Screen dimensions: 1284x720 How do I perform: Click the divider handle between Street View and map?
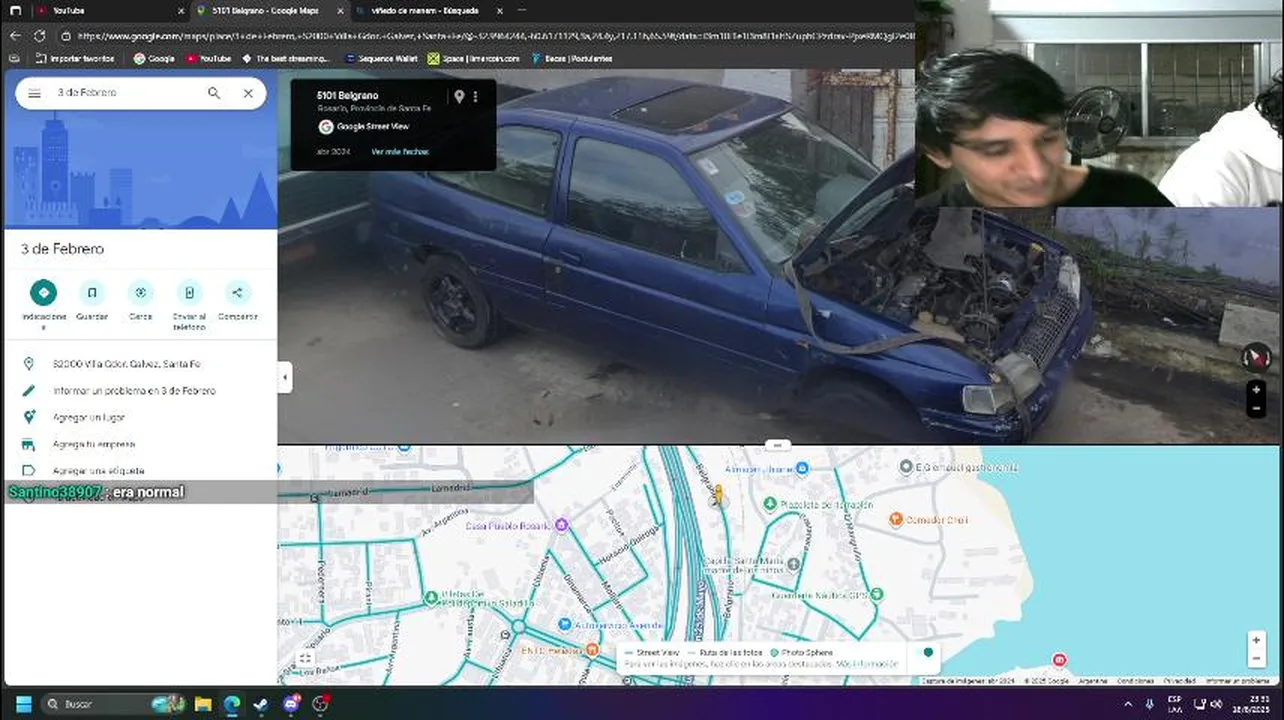(x=778, y=445)
